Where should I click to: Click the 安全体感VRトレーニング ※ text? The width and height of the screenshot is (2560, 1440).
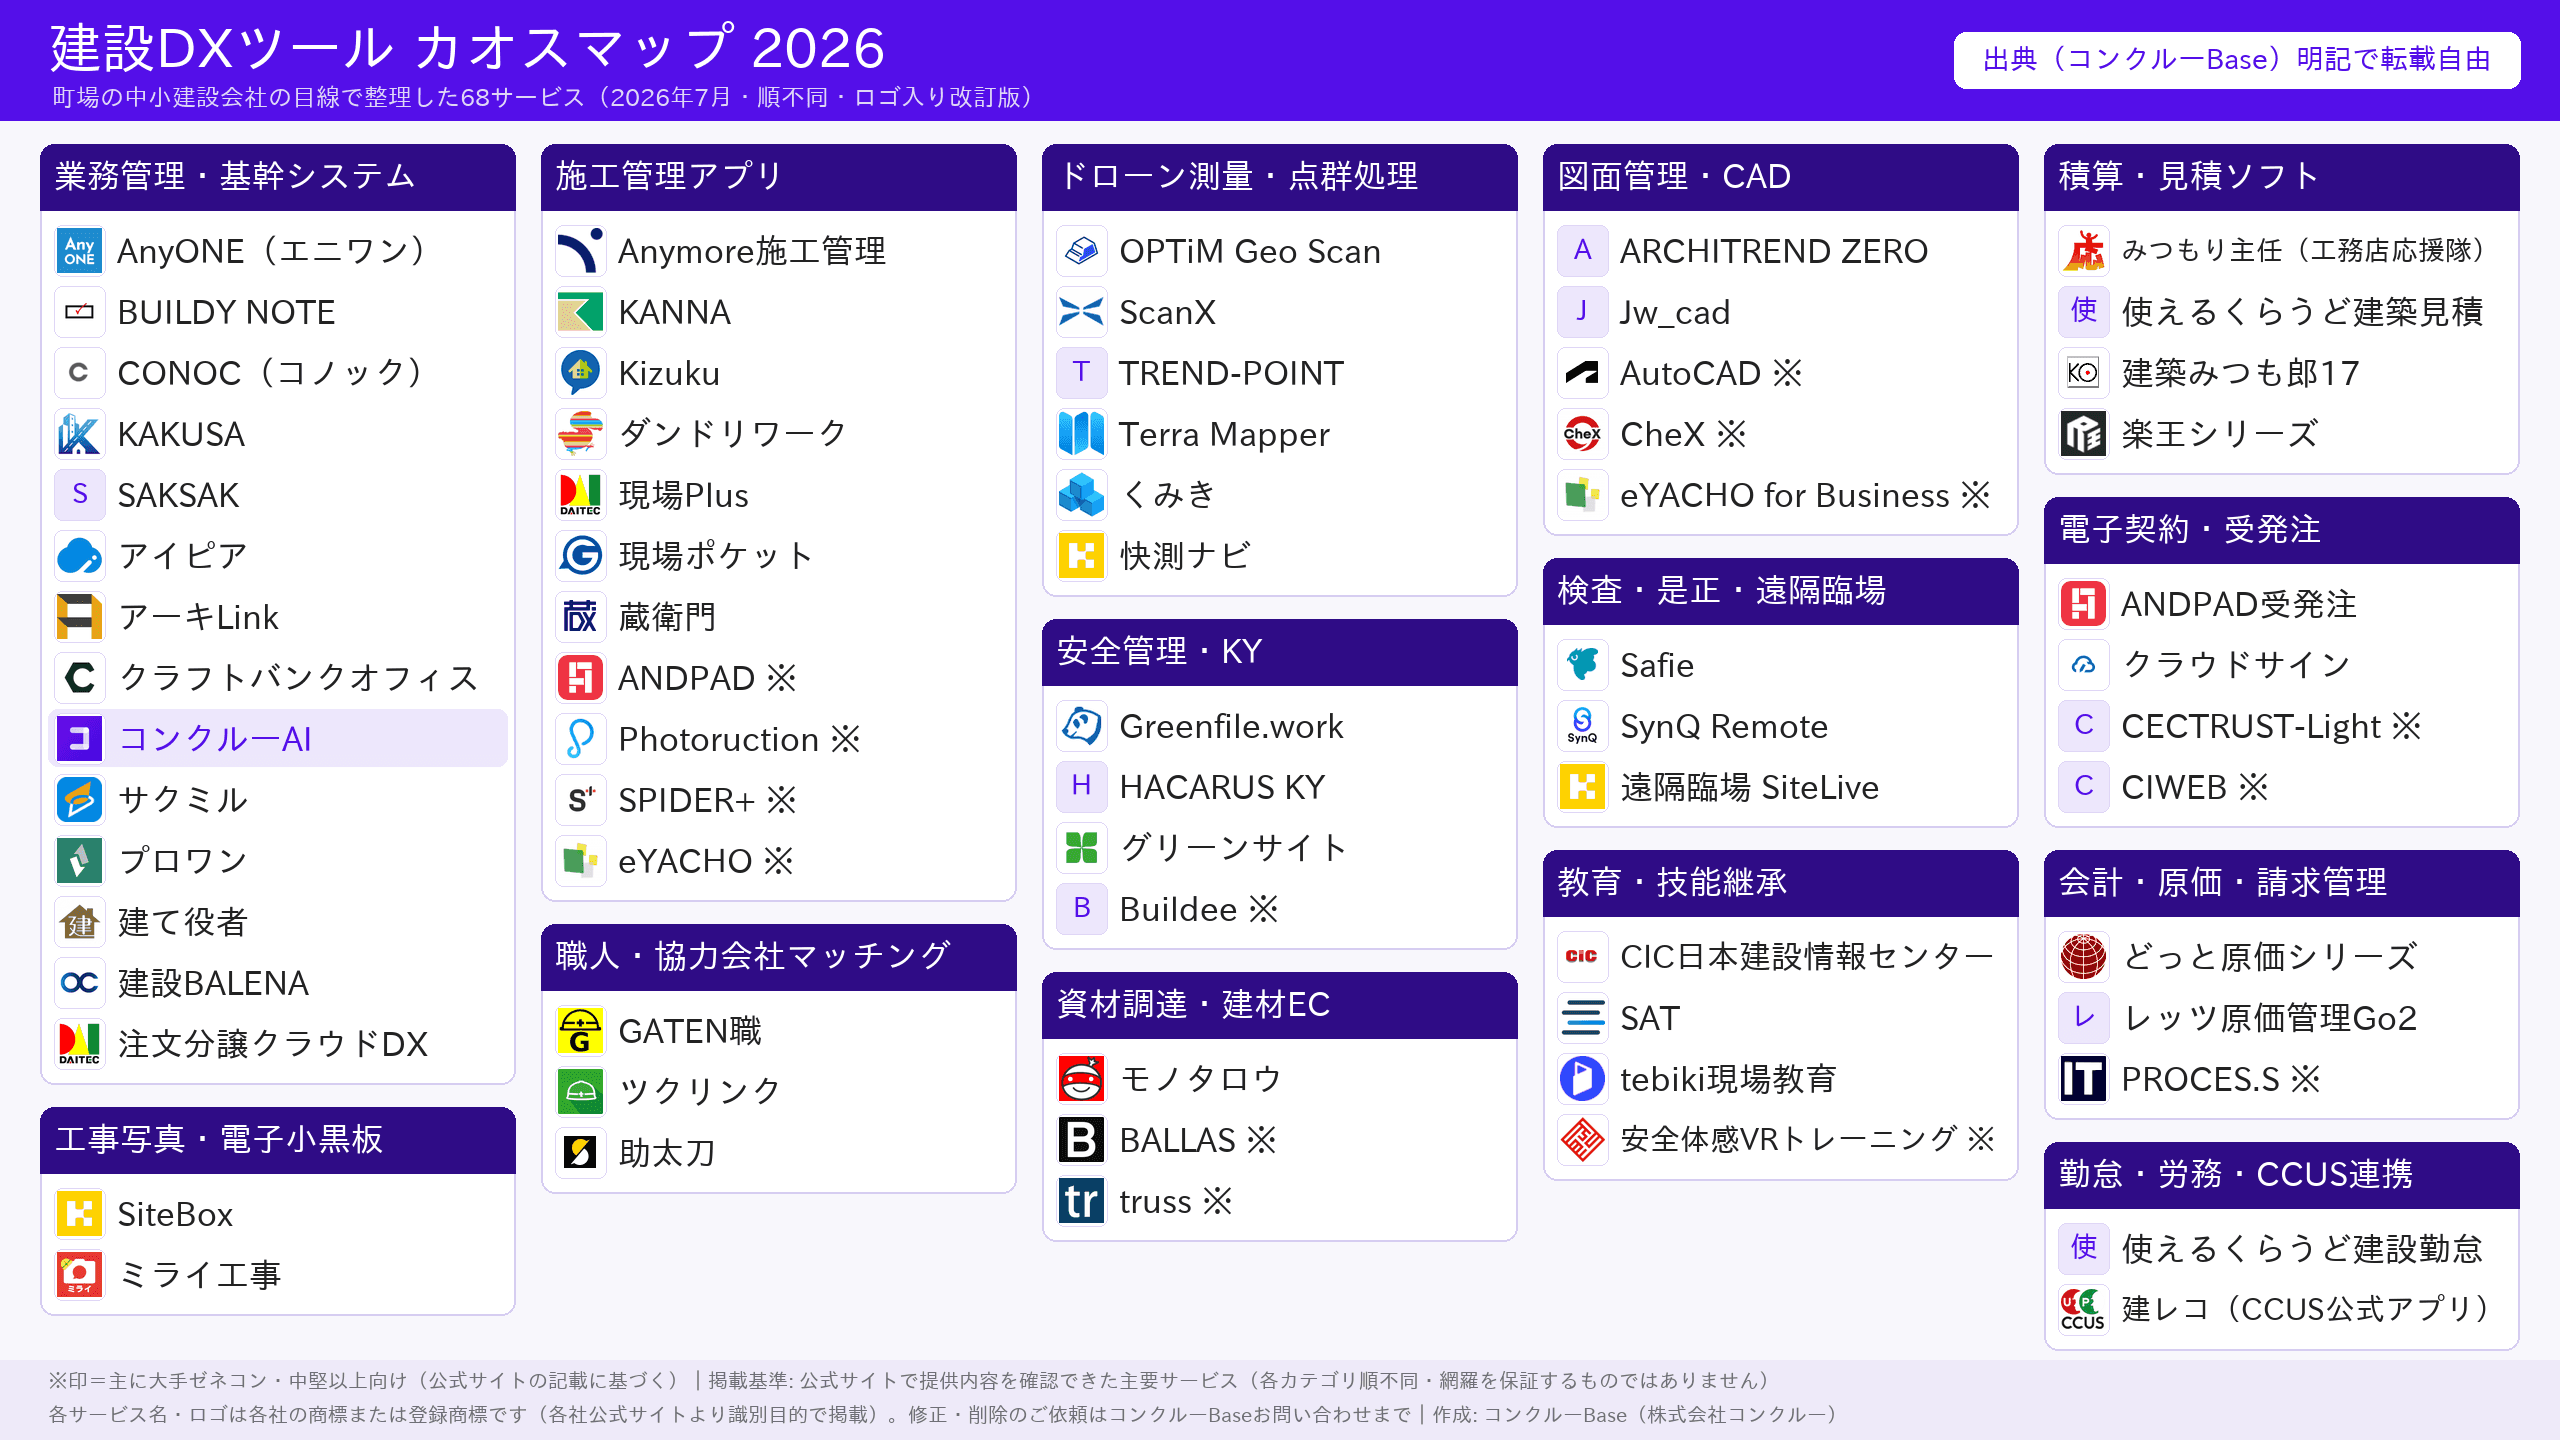pos(1808,1140)
